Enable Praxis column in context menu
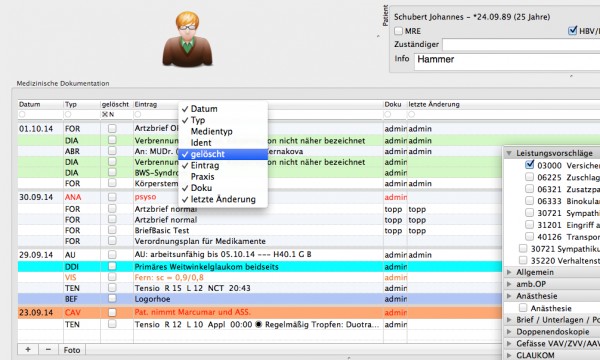Viewport: 600px width, 360px height. 223,177
